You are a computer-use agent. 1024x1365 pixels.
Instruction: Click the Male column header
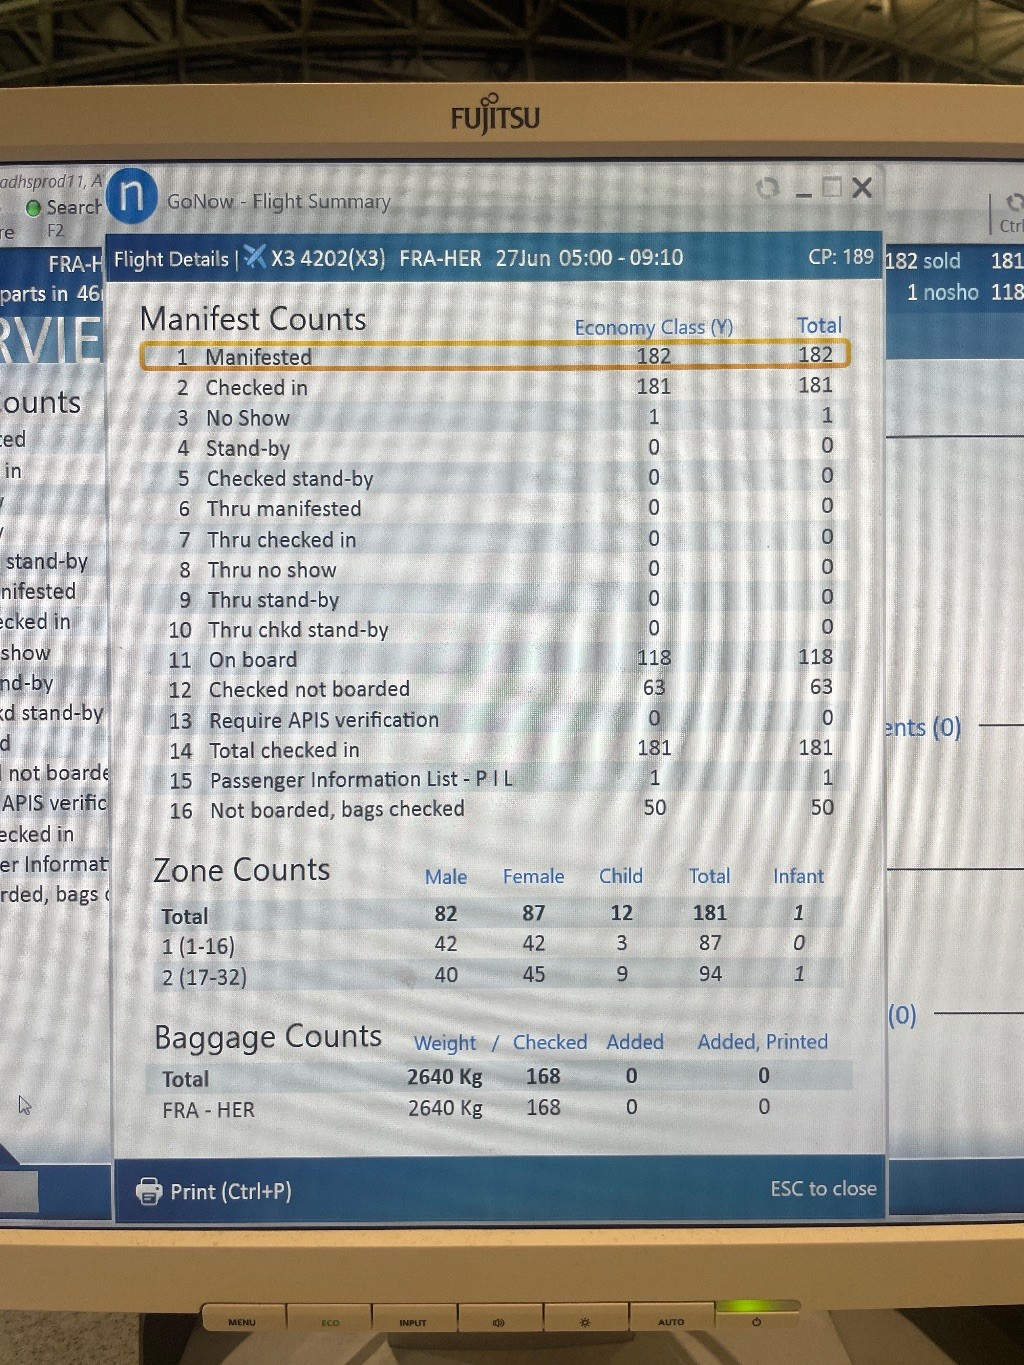click(x=445, y=877)
